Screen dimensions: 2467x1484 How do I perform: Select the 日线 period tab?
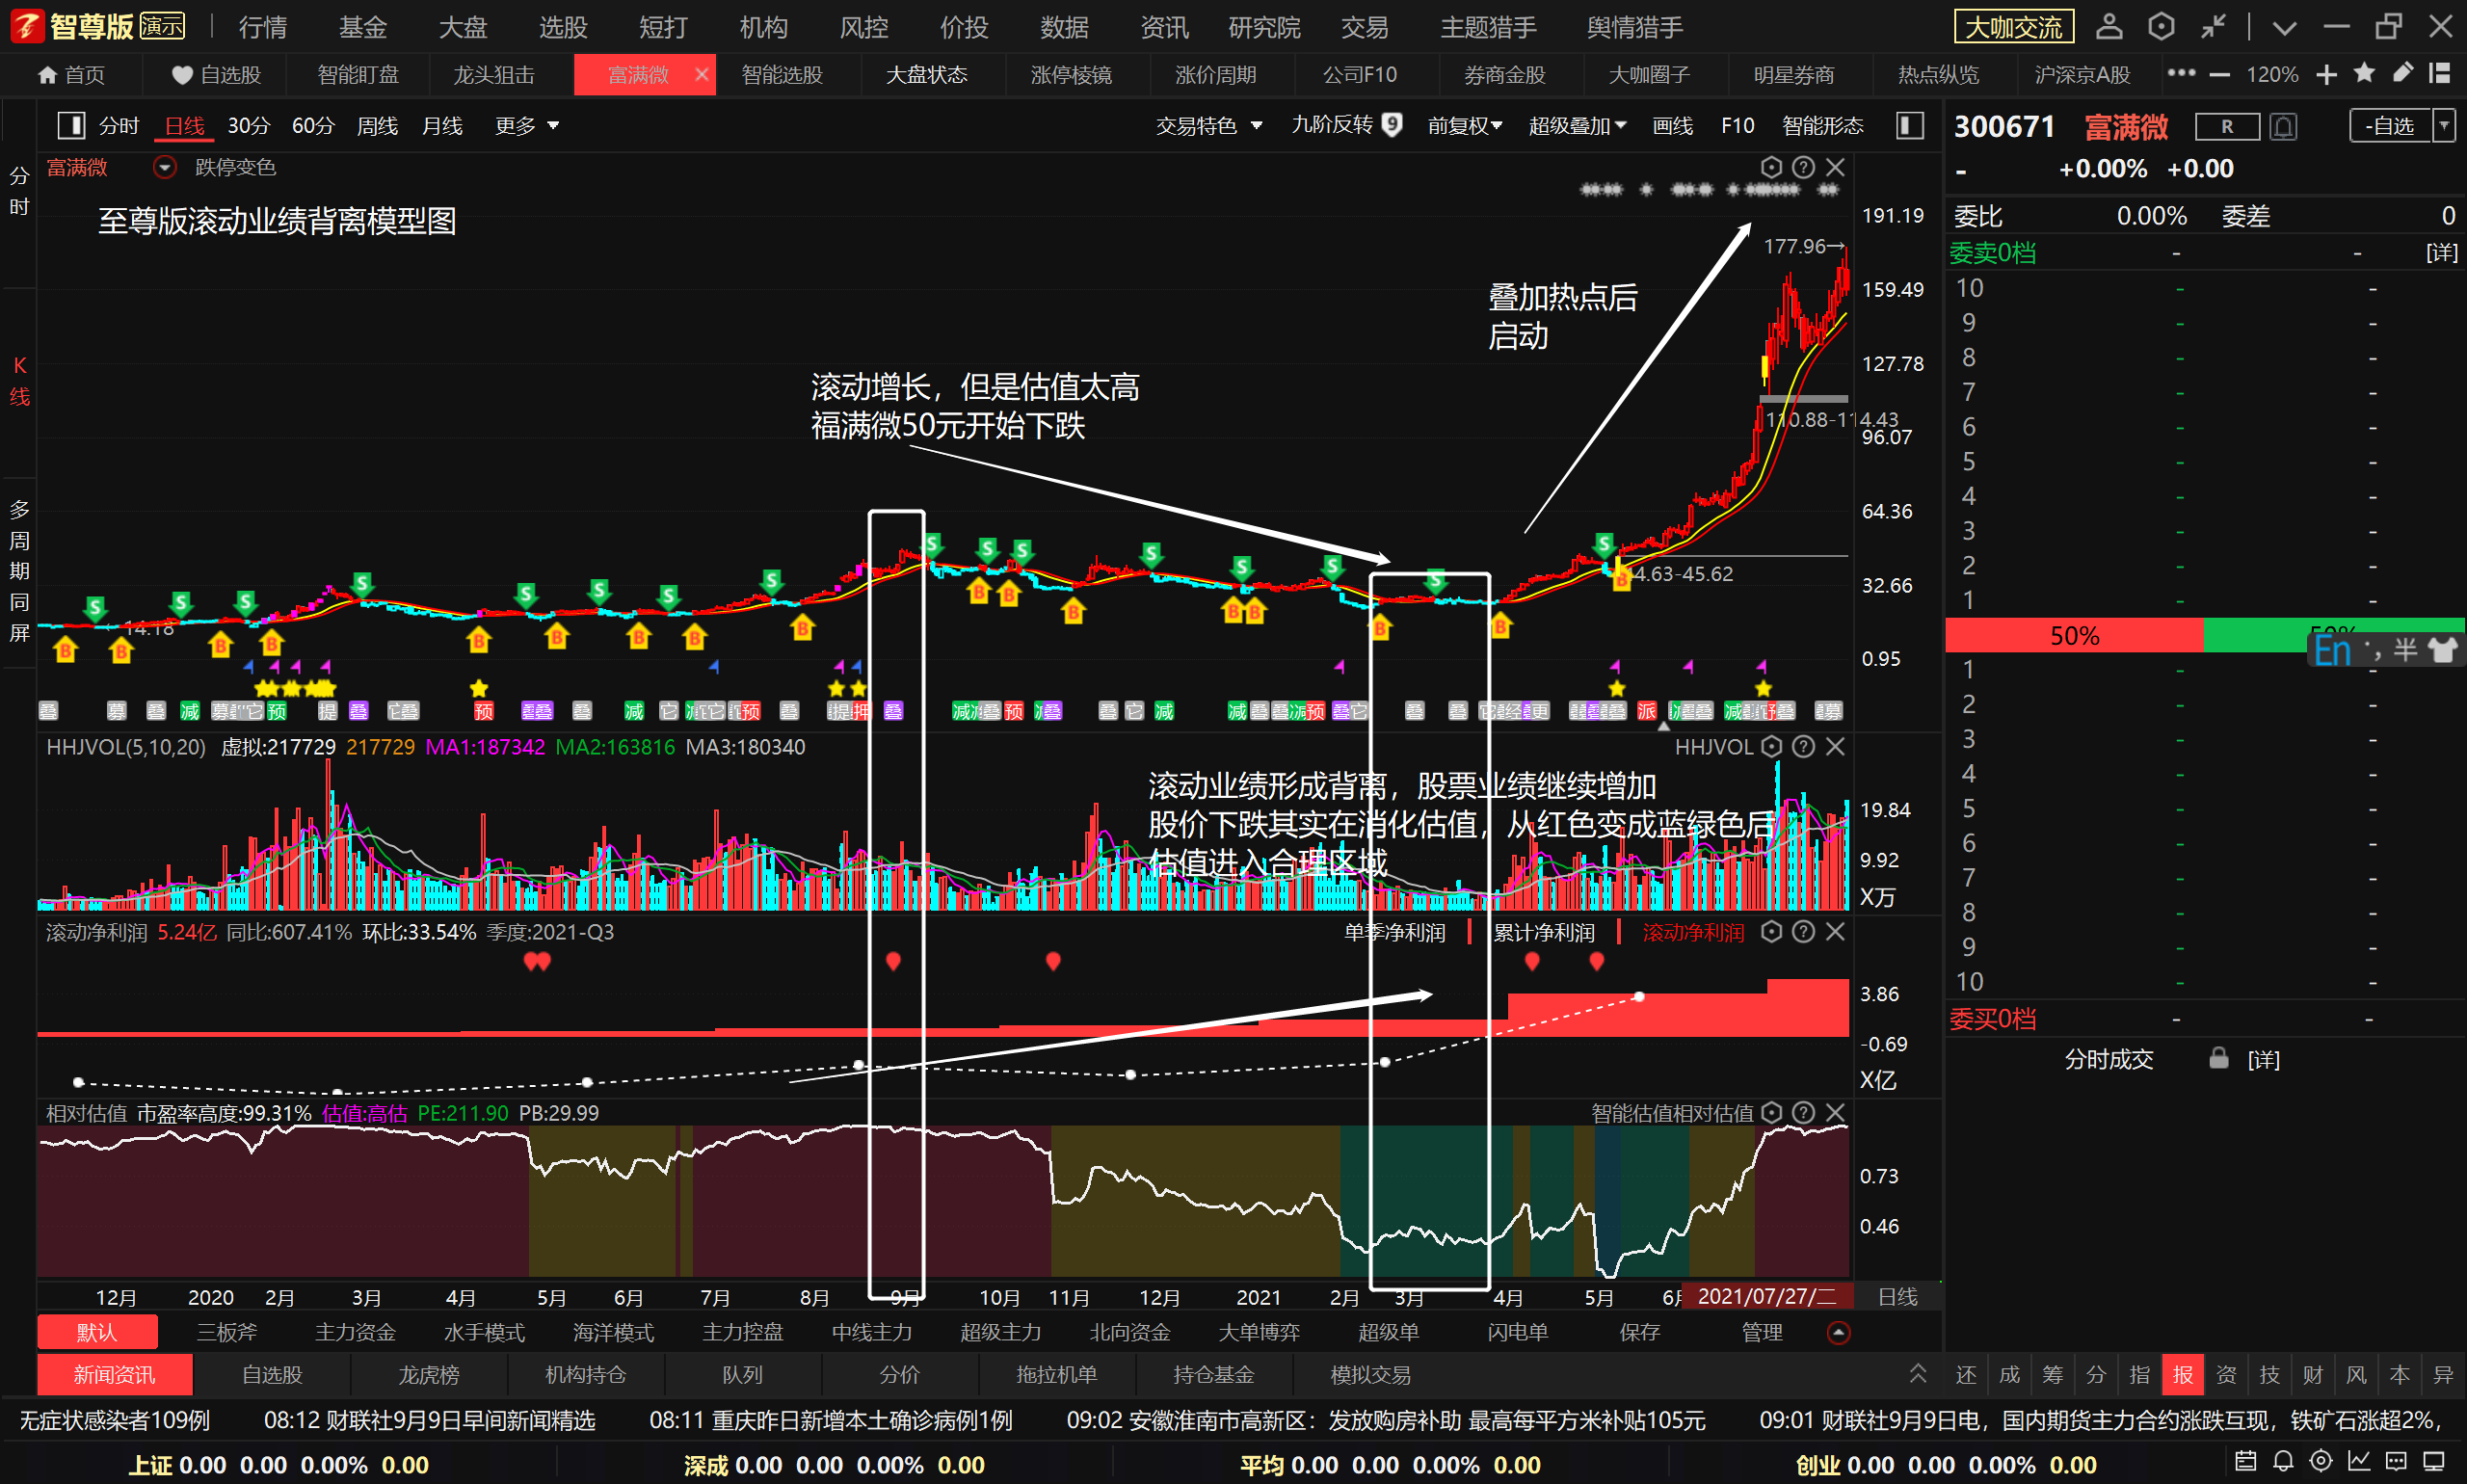click(x=184, y=126)
